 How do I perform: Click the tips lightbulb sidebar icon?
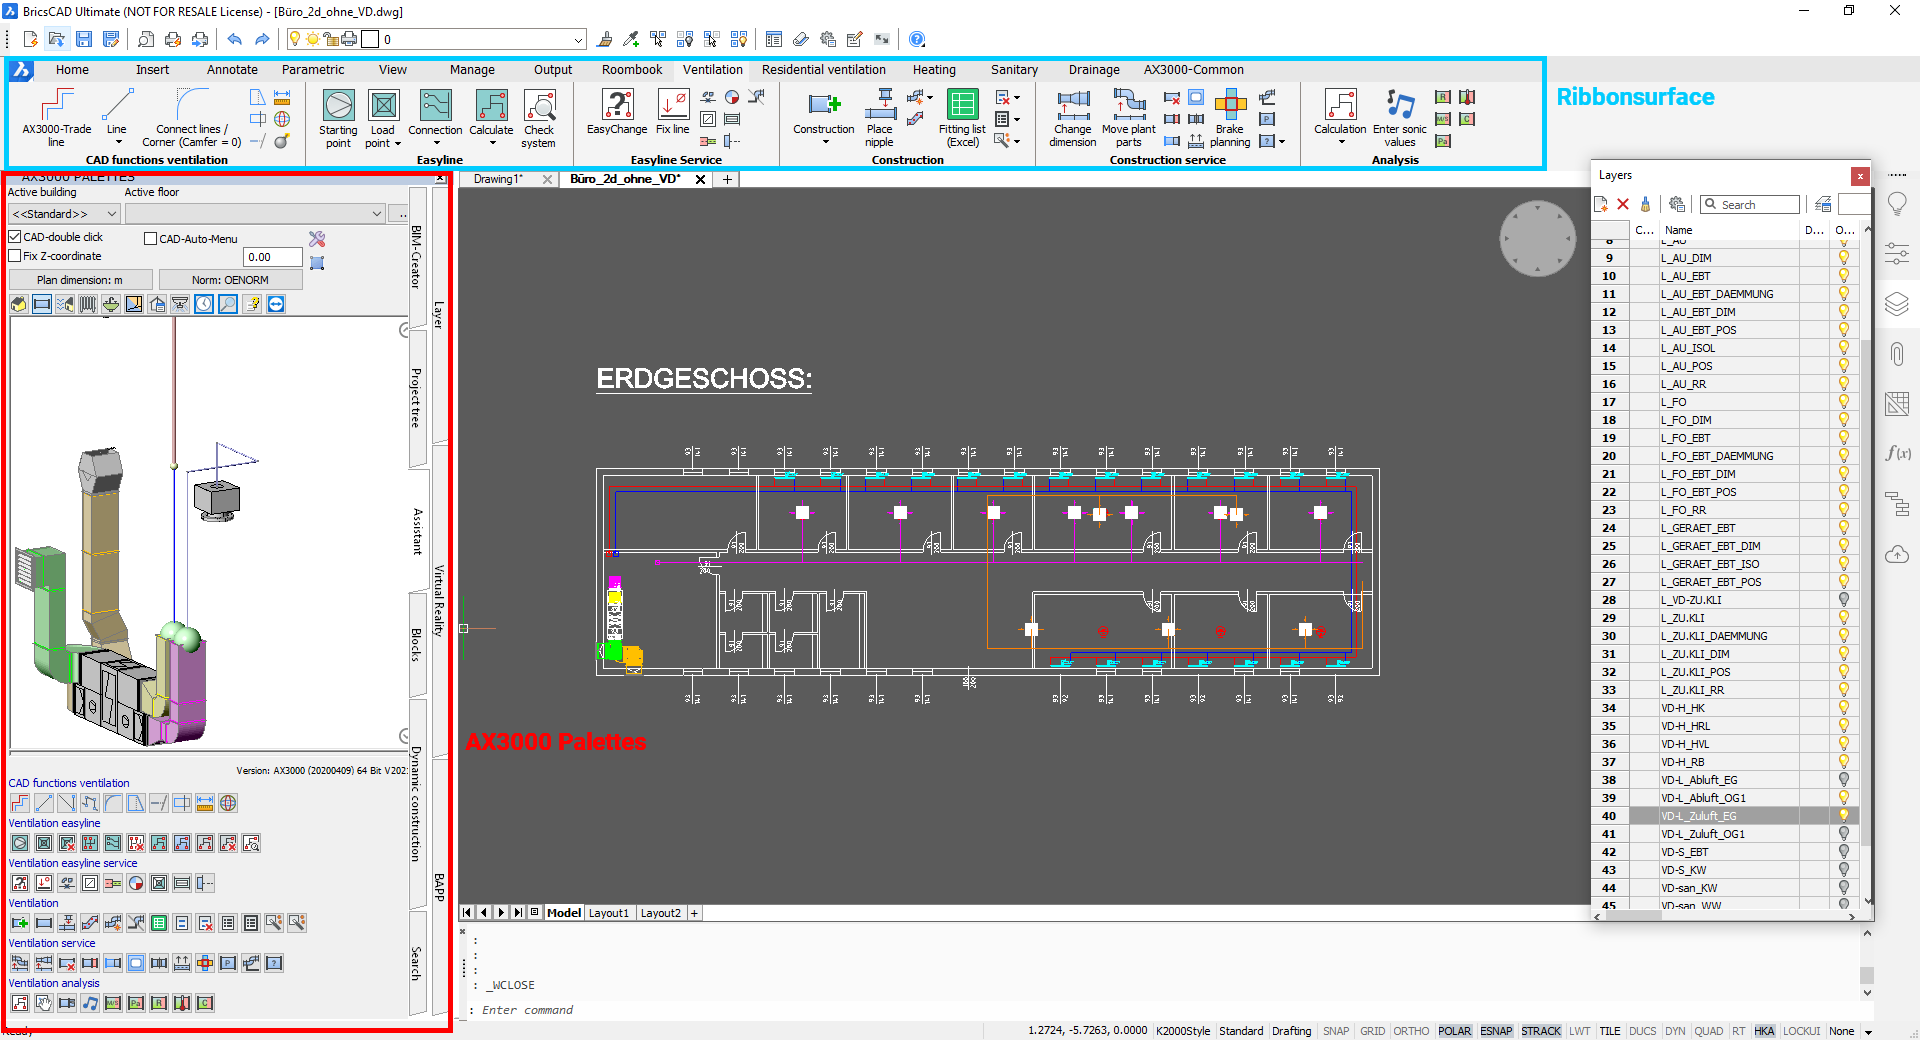[x=1897, y=204]
